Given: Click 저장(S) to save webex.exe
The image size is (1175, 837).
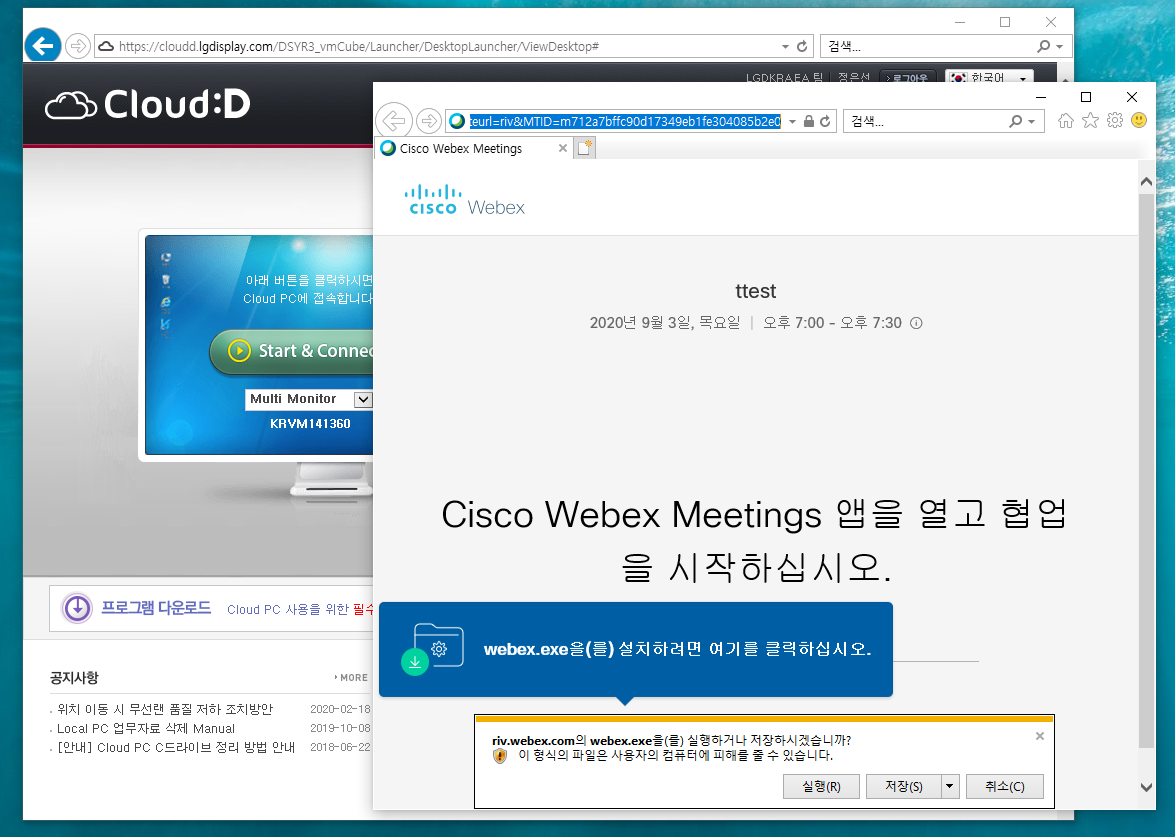Looking at the screenshot, I should point(904,786).
